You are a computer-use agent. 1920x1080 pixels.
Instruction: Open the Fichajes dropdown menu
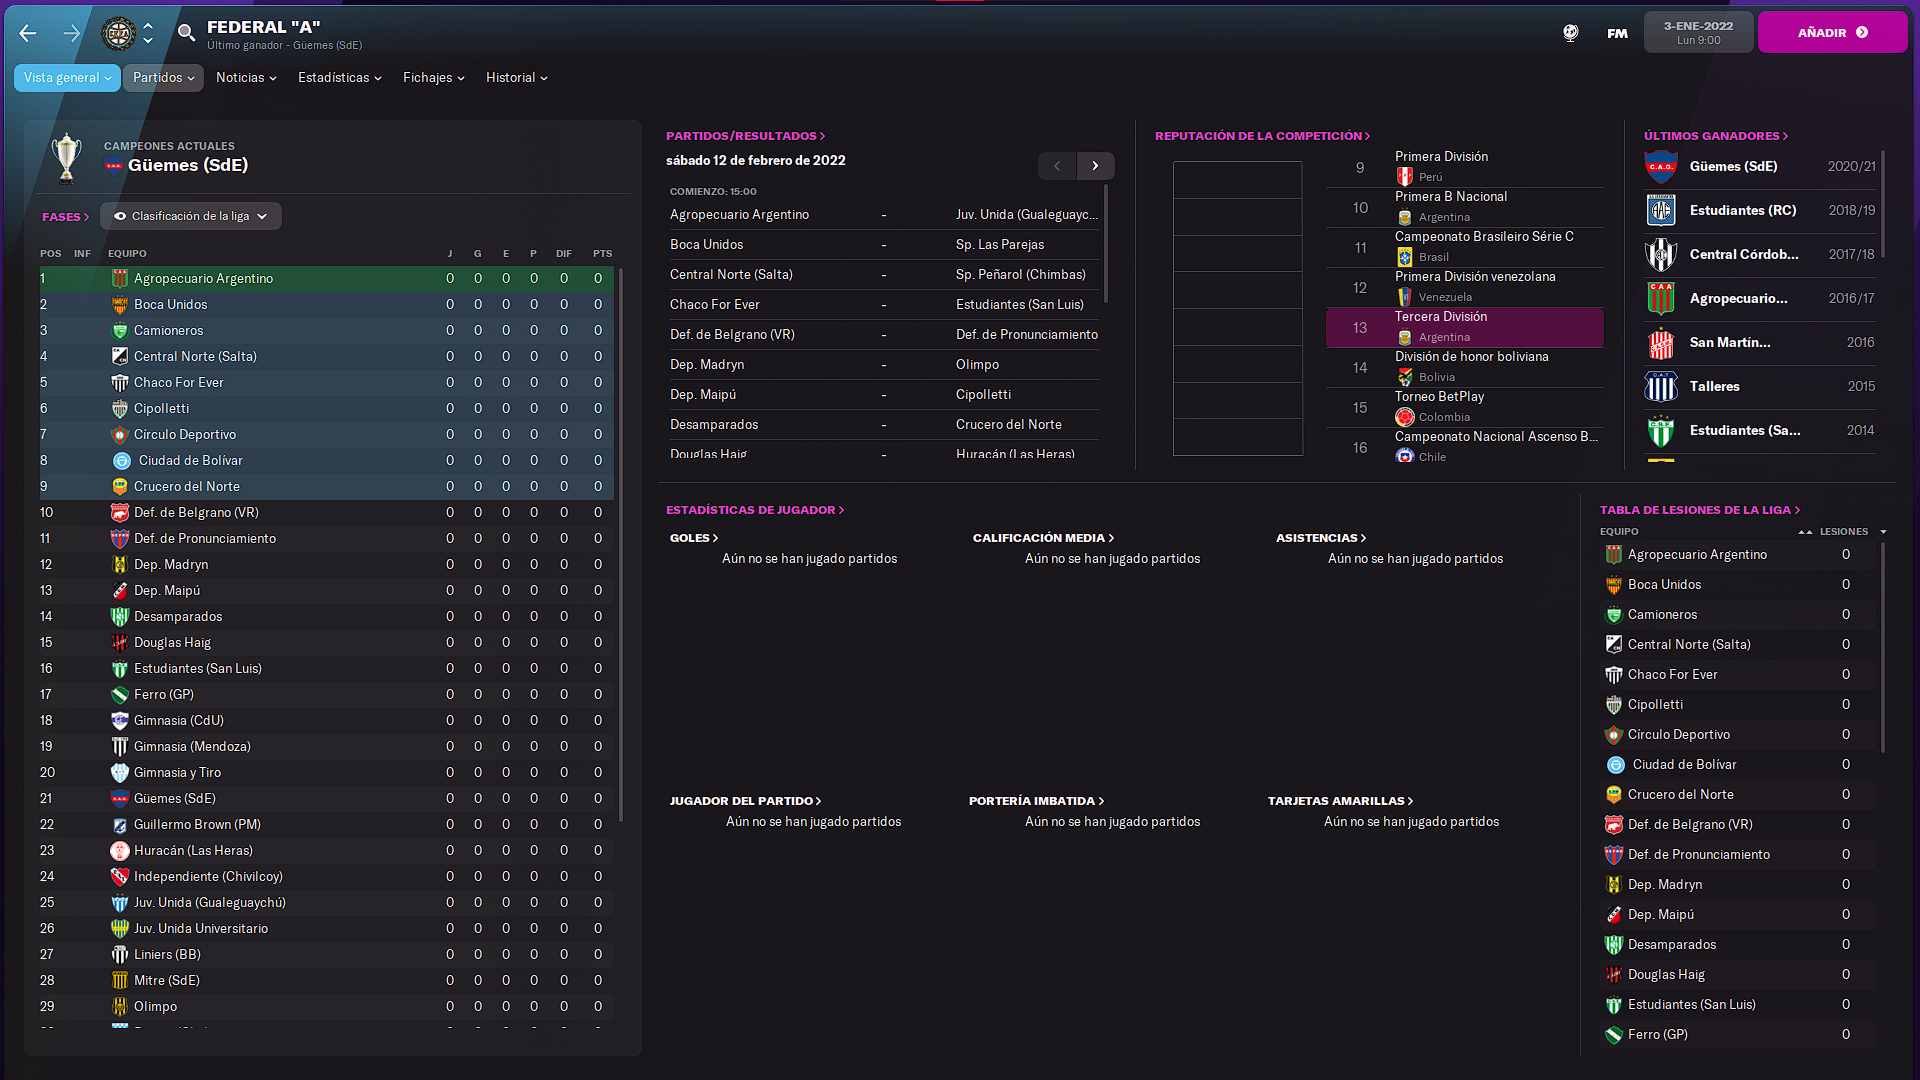tap(434, 78)
